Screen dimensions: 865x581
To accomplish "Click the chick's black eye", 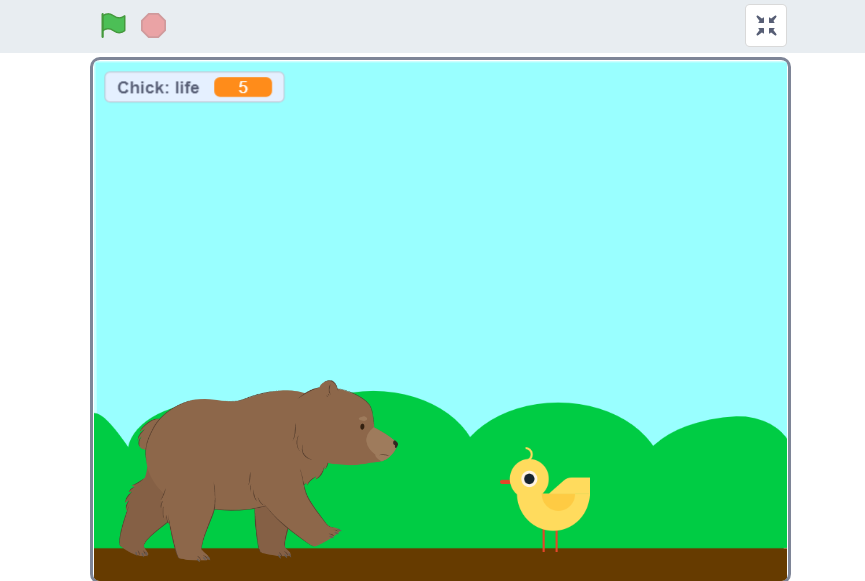I will pos(529,479).
